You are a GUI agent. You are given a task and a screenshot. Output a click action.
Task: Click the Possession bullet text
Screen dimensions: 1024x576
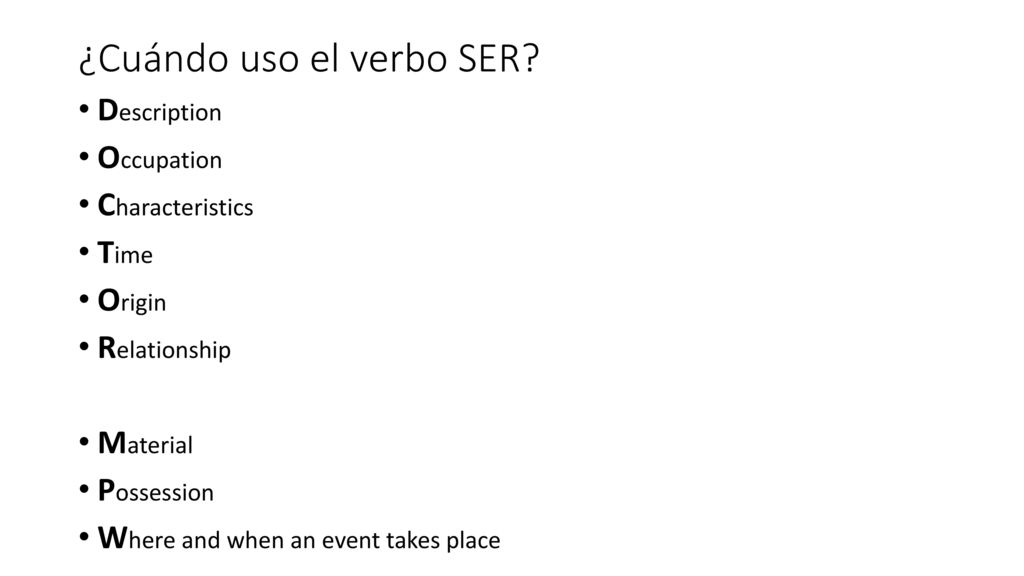155,492
